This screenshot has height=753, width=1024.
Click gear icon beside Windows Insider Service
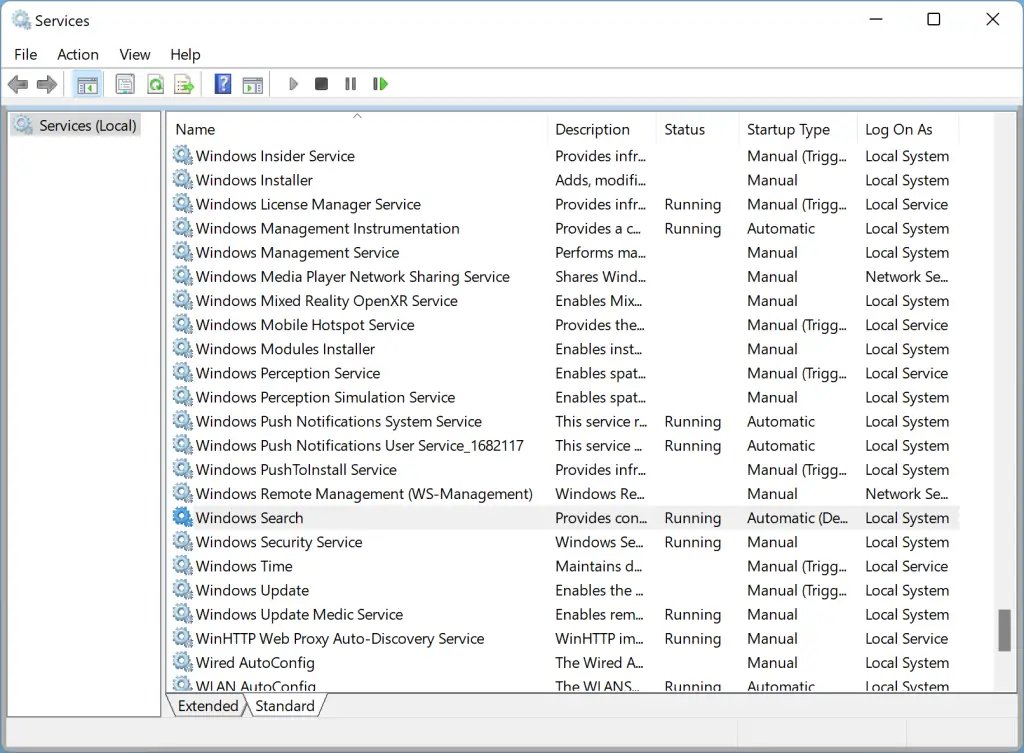coord(183,155)
